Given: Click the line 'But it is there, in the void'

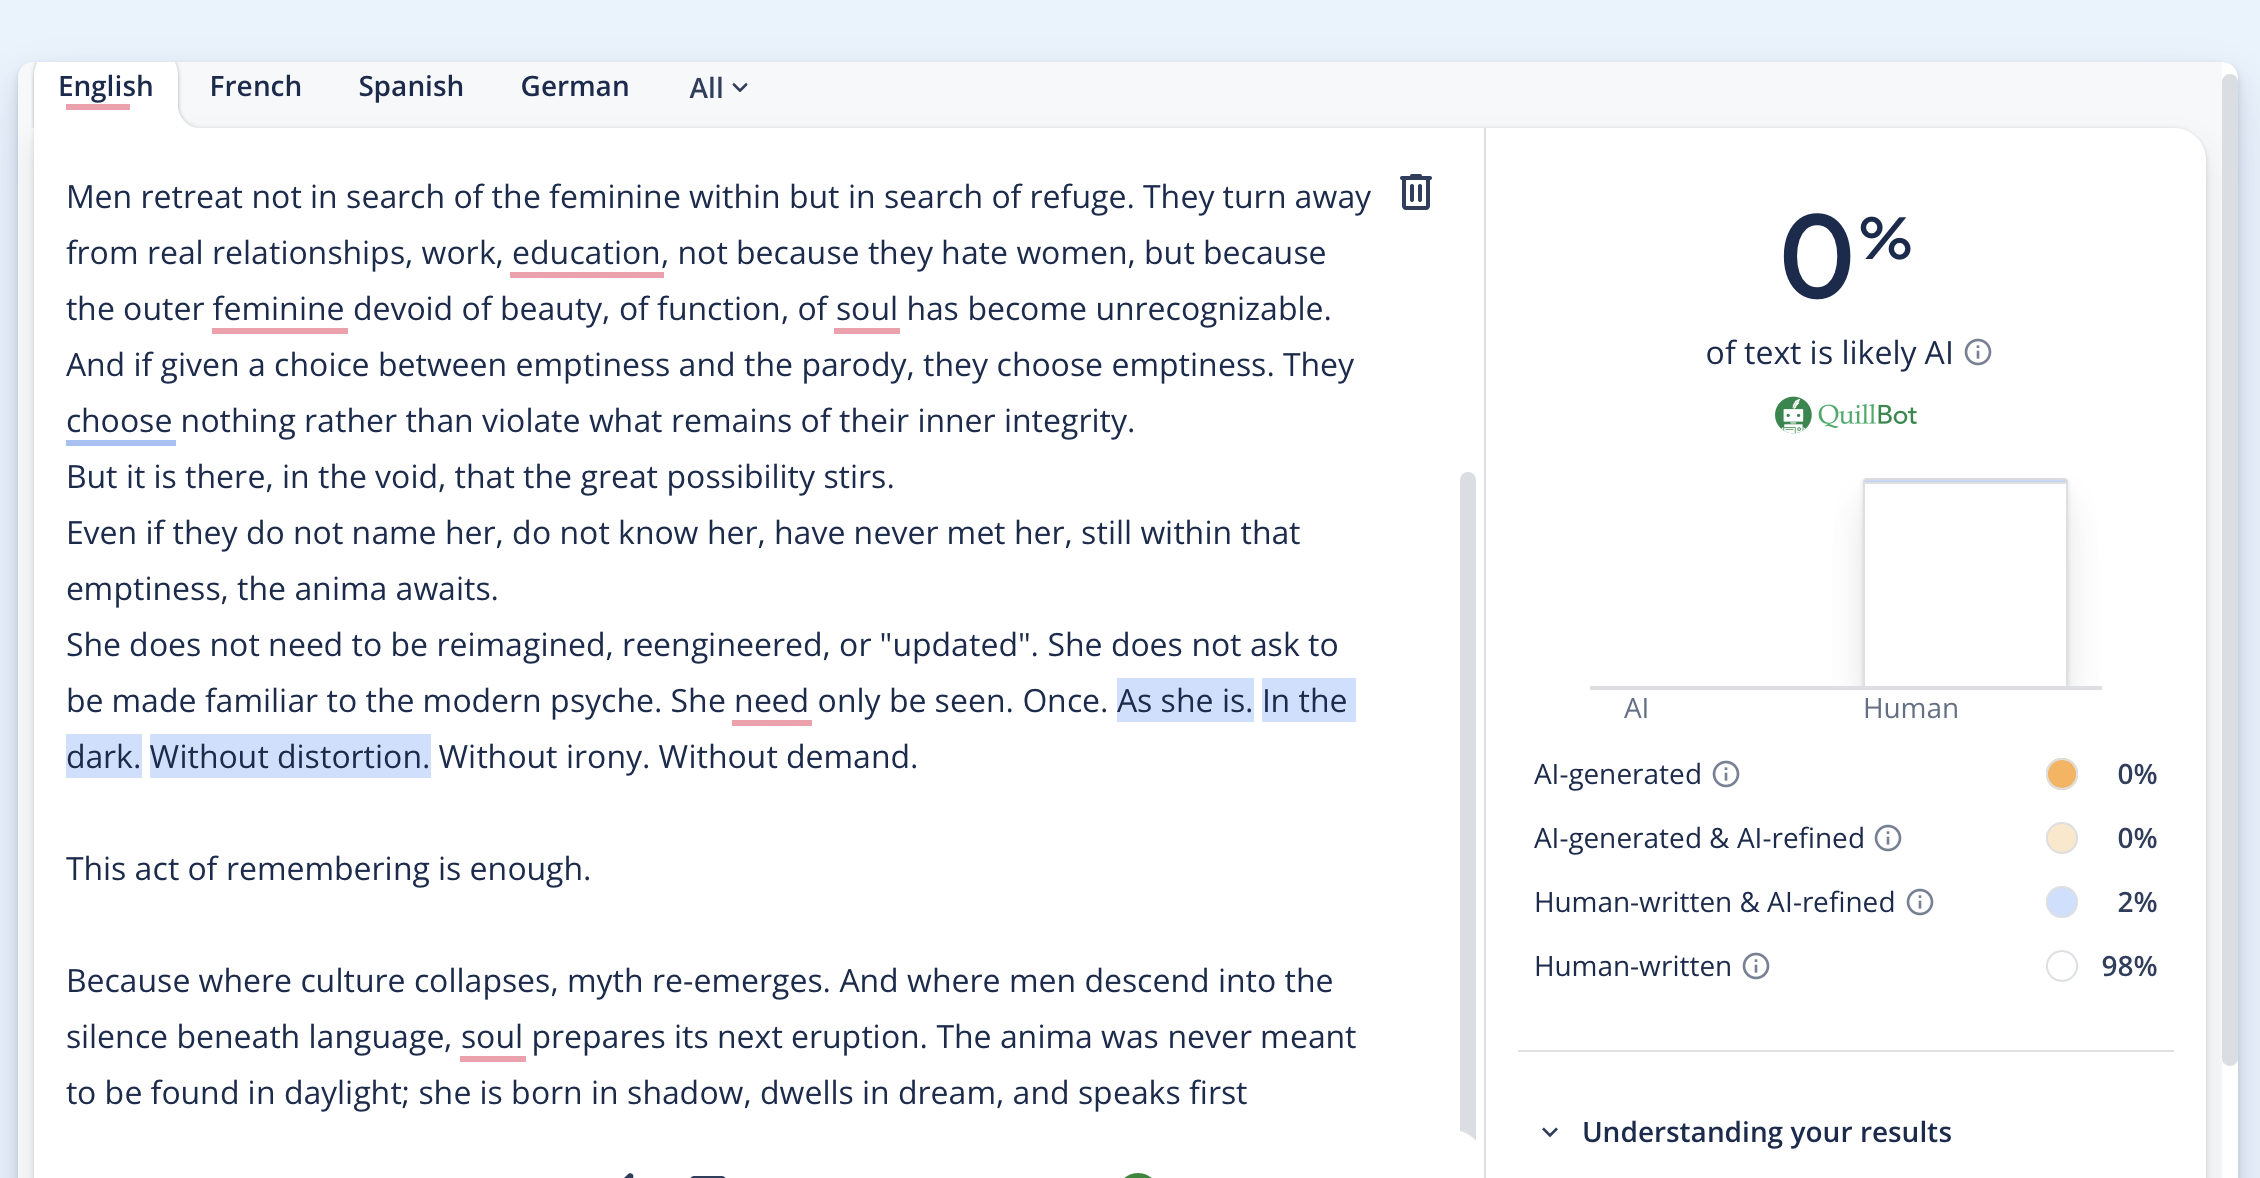Looking at the screenshot, I should 480,478.
